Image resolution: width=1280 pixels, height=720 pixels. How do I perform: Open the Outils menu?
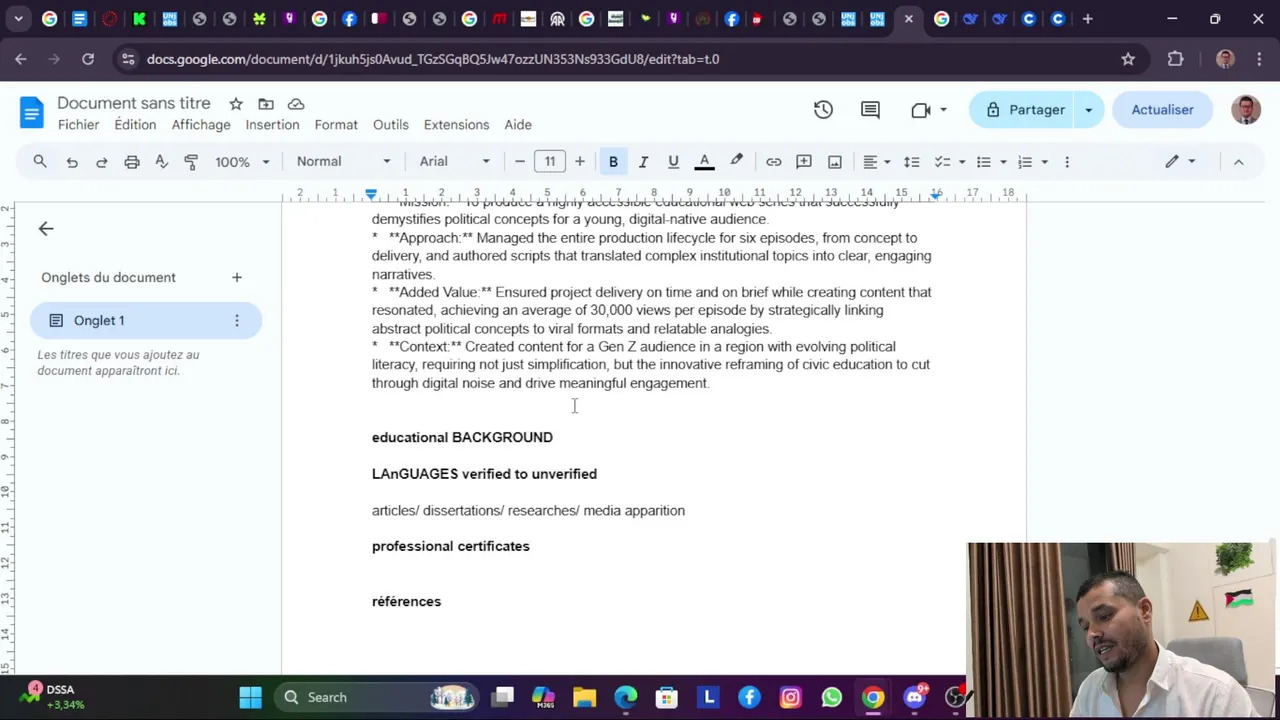click(391, 125)
